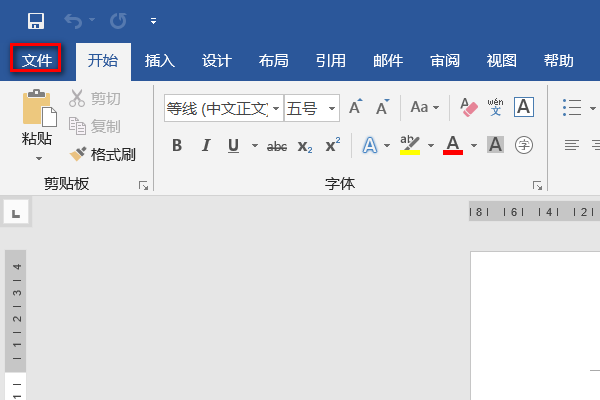This screenshot has height=400, width=600.
Task: Switch to the 视图 (View) tab
Action: (502, 60)
